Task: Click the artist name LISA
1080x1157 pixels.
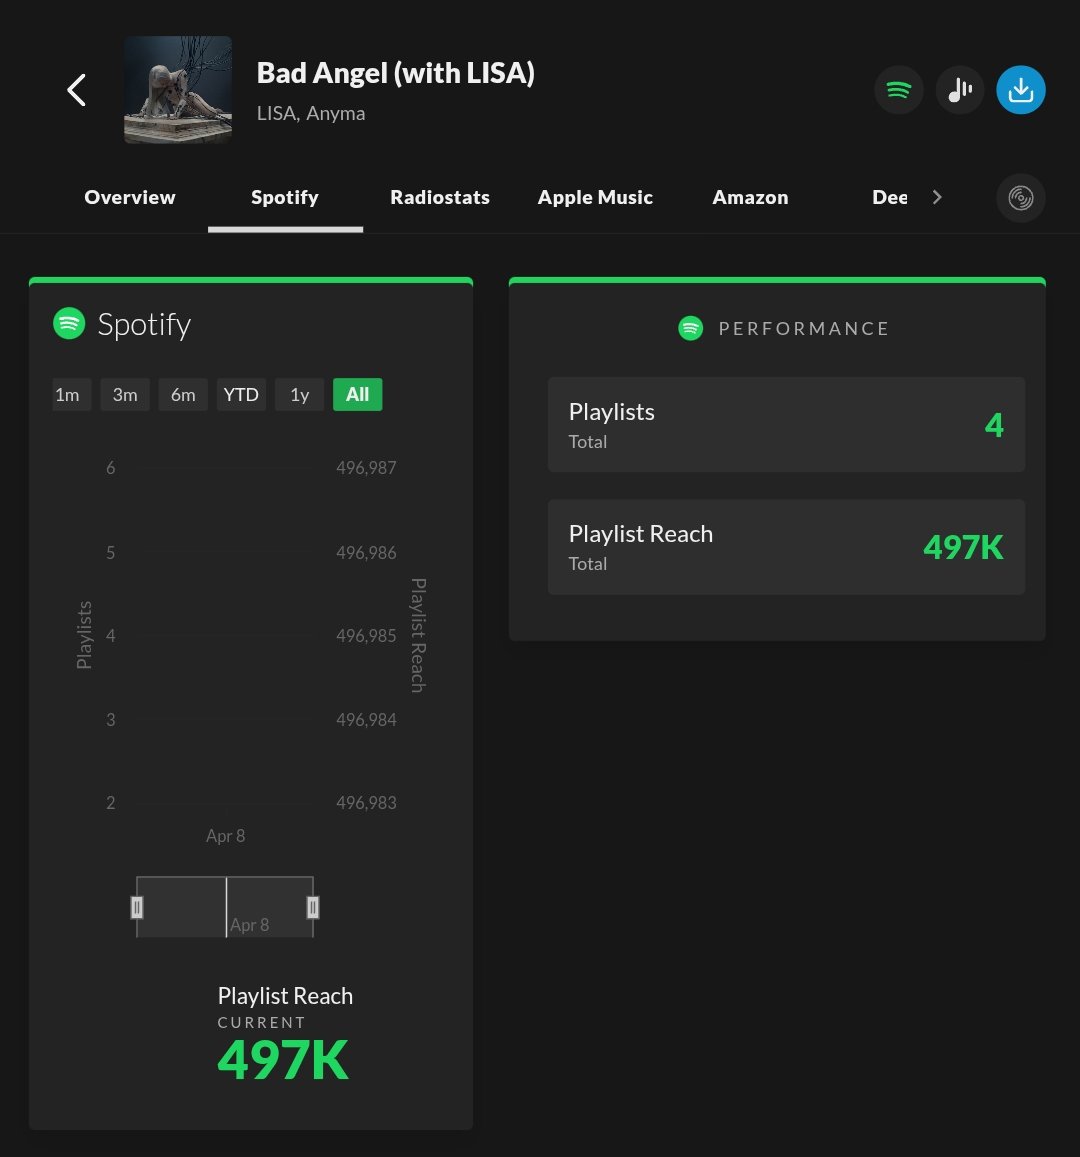Action: pyautogui.click(x=276, y=113)
